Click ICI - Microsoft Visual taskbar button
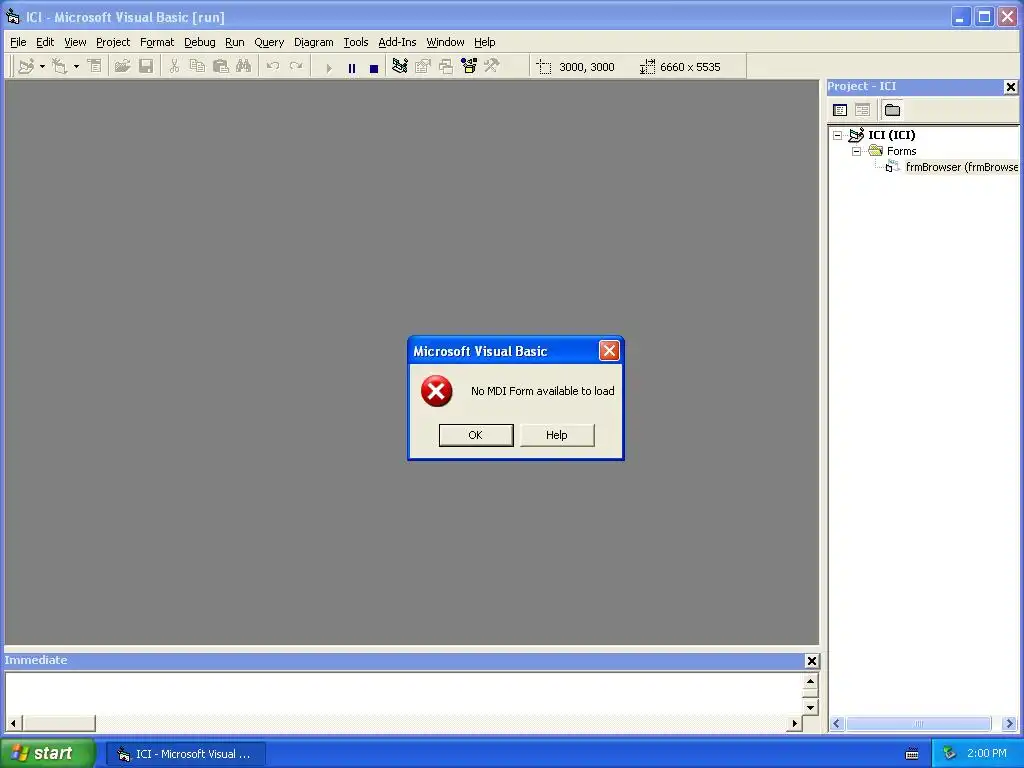Screen dimensions: 1024x768 click(x=186, y=754)
